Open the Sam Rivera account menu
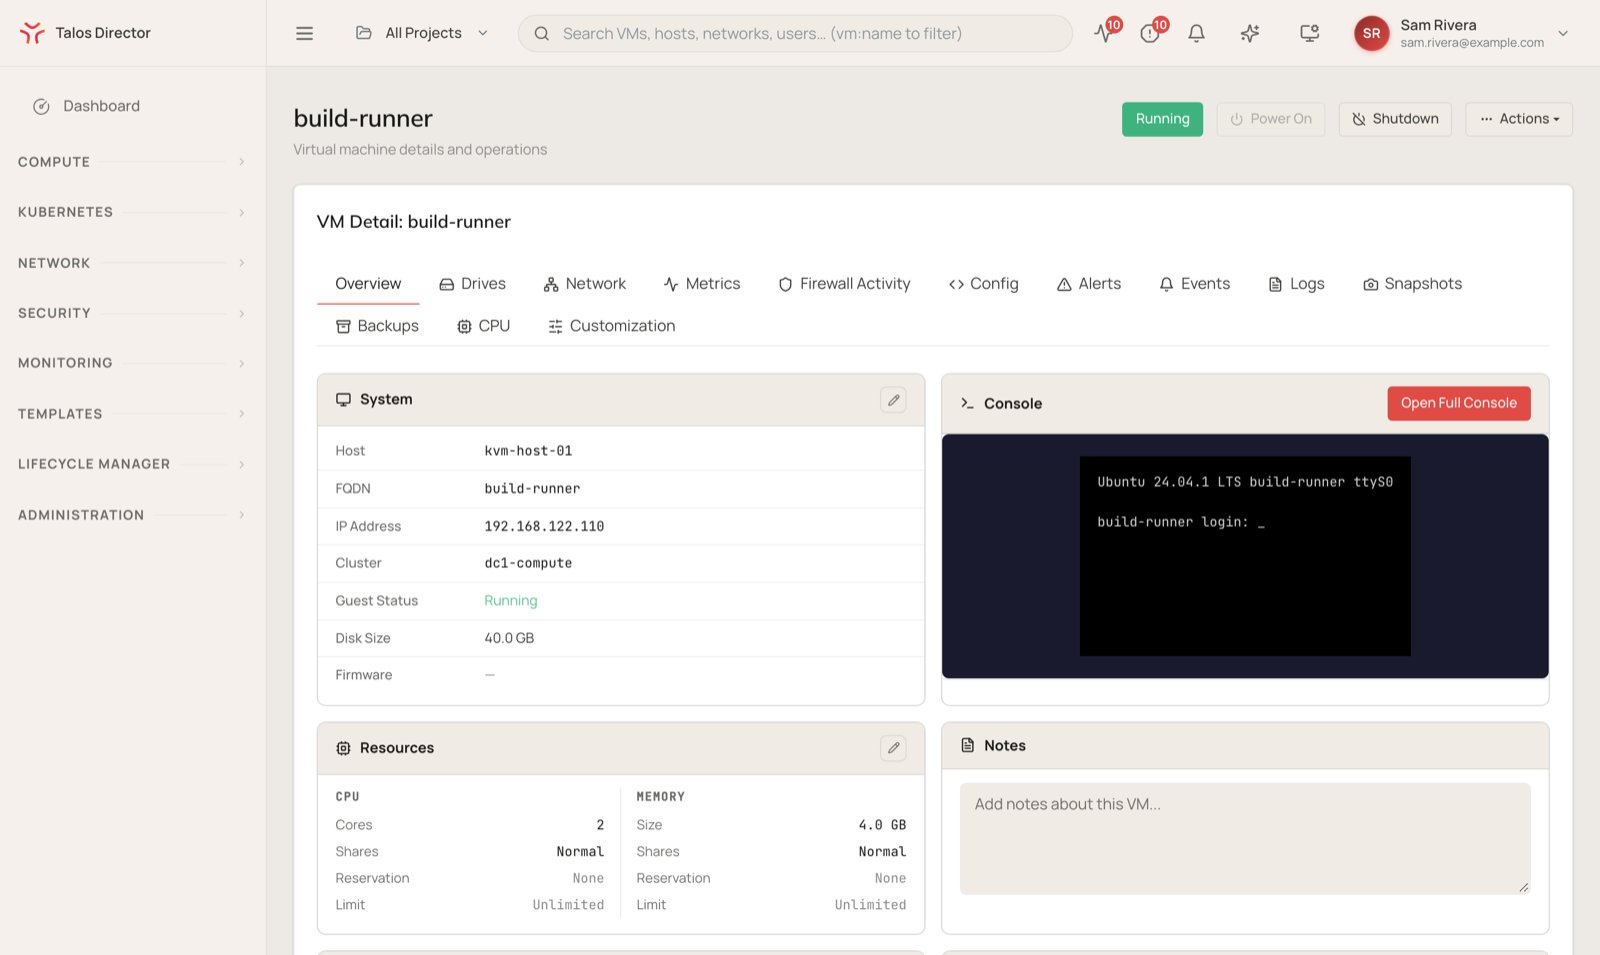The image size is (1600, 955). pyautogui.click(x=1461, y=33)
